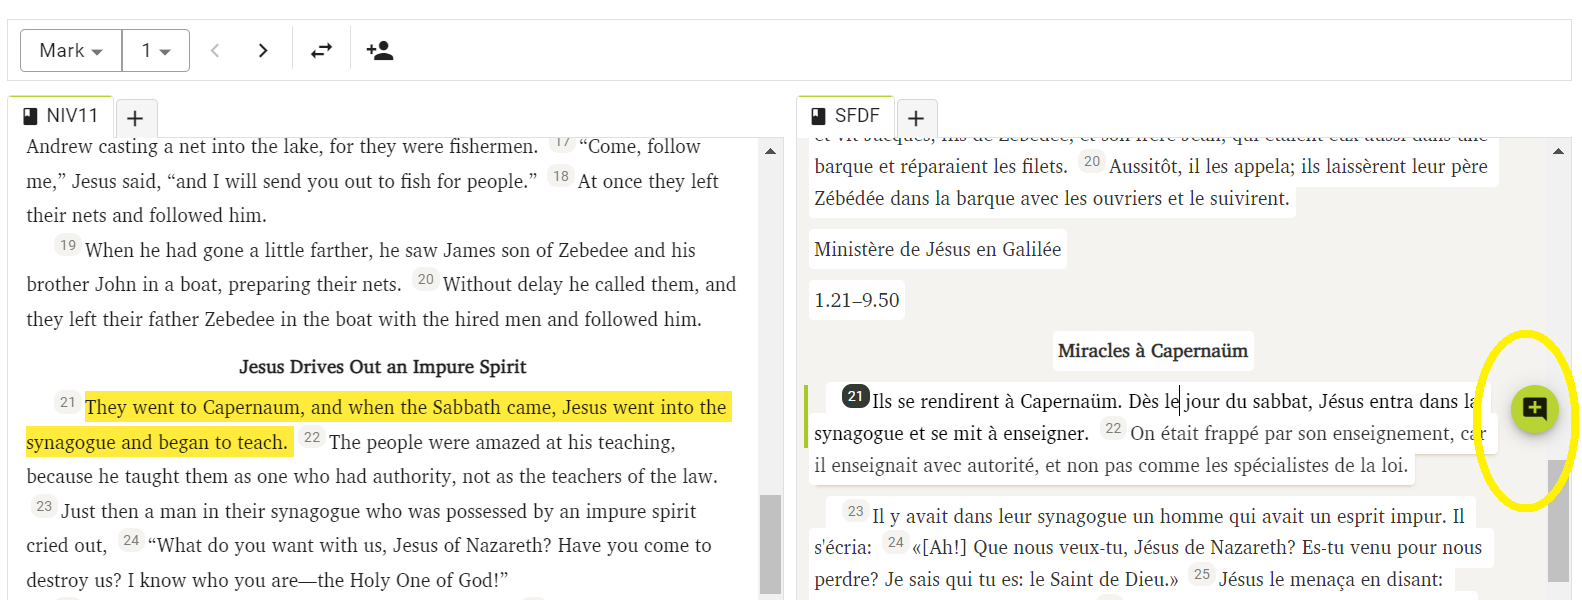Viewport: 1582px width, 600px height.
Task: Click heading 'Jesus Drives Out an Impure Spirit'
Action: point(383,367)
